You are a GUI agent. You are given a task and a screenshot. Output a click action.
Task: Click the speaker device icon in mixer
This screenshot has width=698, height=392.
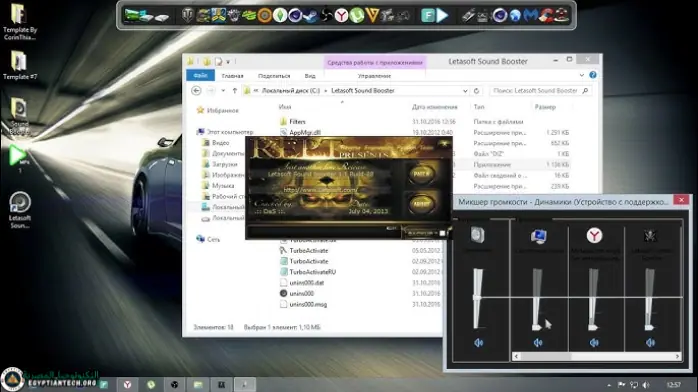coord(478,235)
